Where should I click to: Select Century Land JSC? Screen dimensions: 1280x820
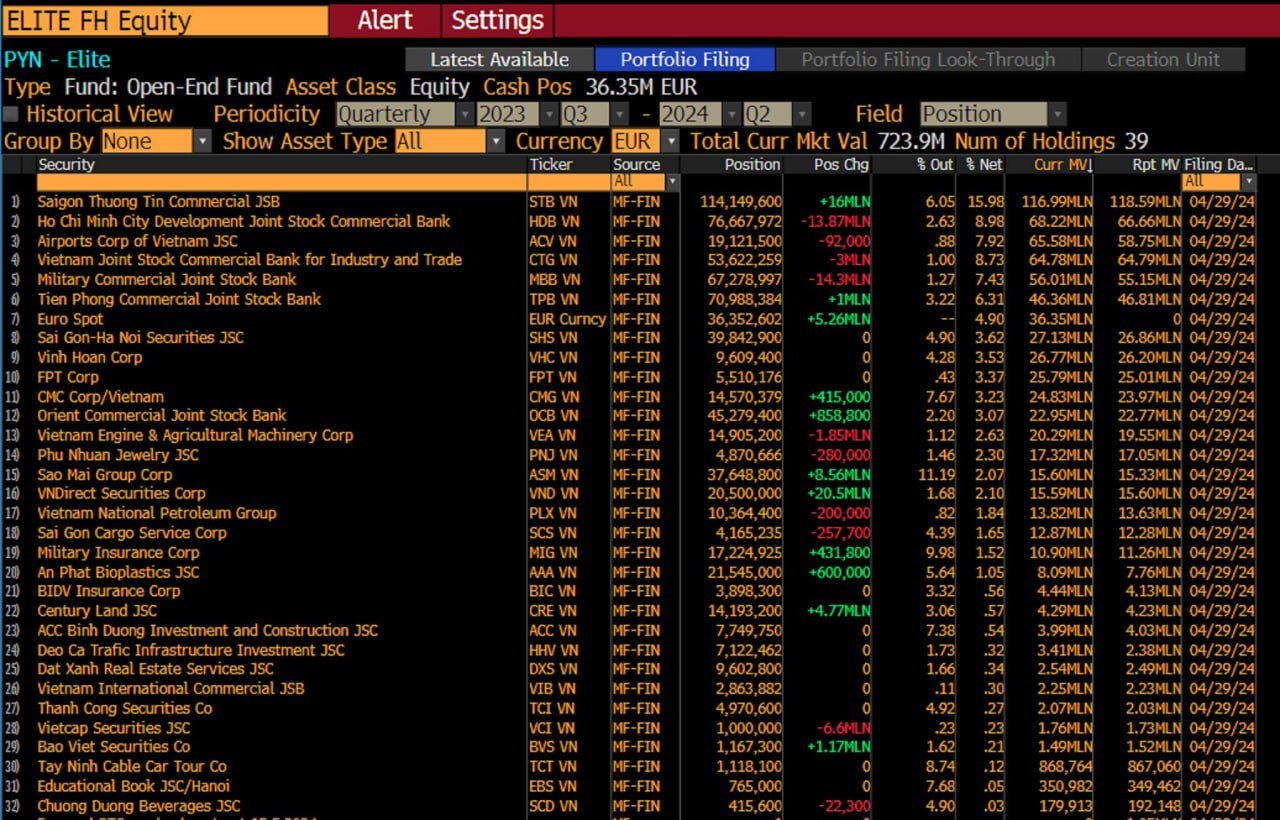point(97,611)
